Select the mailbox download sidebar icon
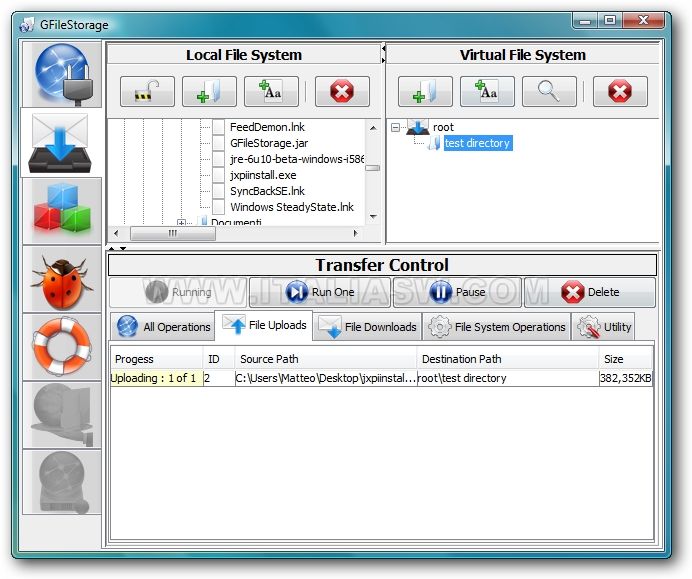The width and height of the screenshot is (692, 579). 61,143
